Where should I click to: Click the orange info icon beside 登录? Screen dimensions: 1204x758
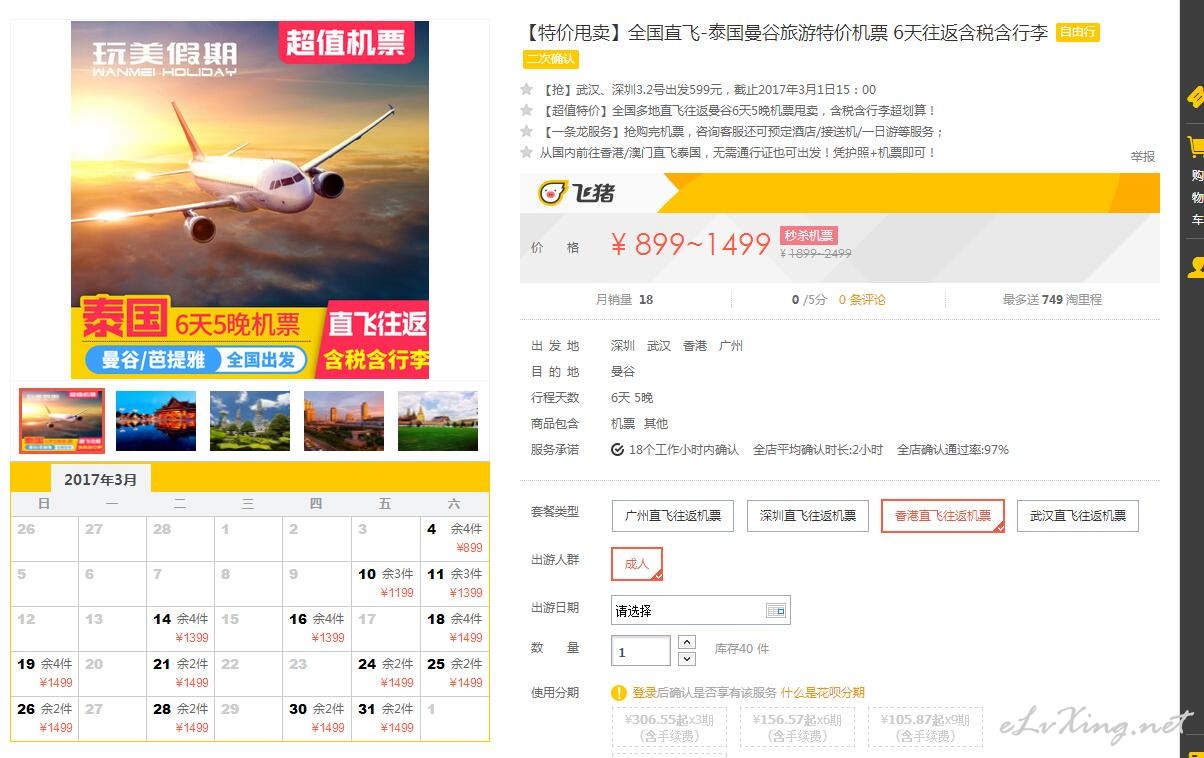[619, 692]
